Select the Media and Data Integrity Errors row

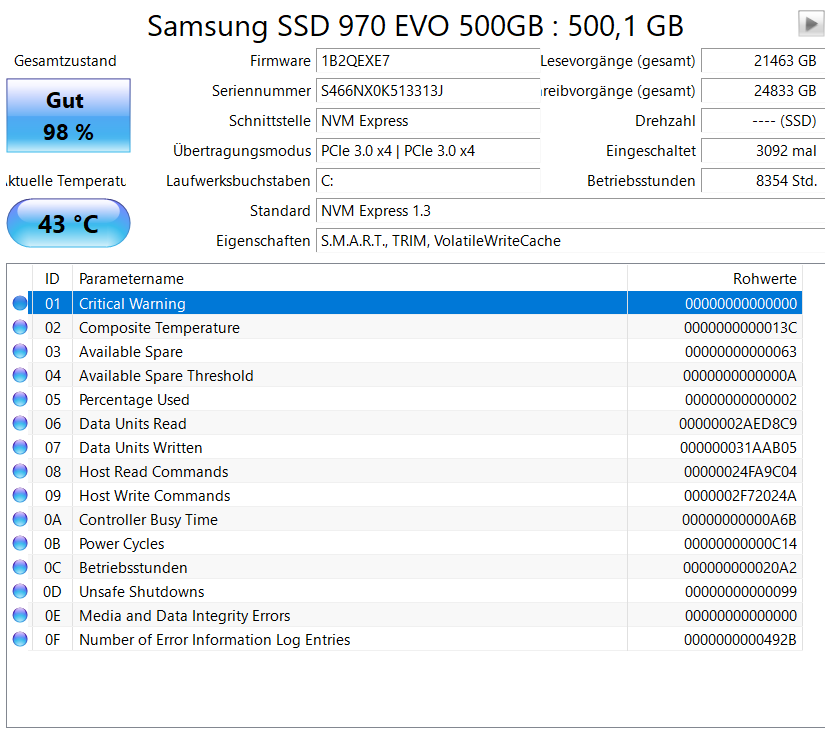[405, 616]
